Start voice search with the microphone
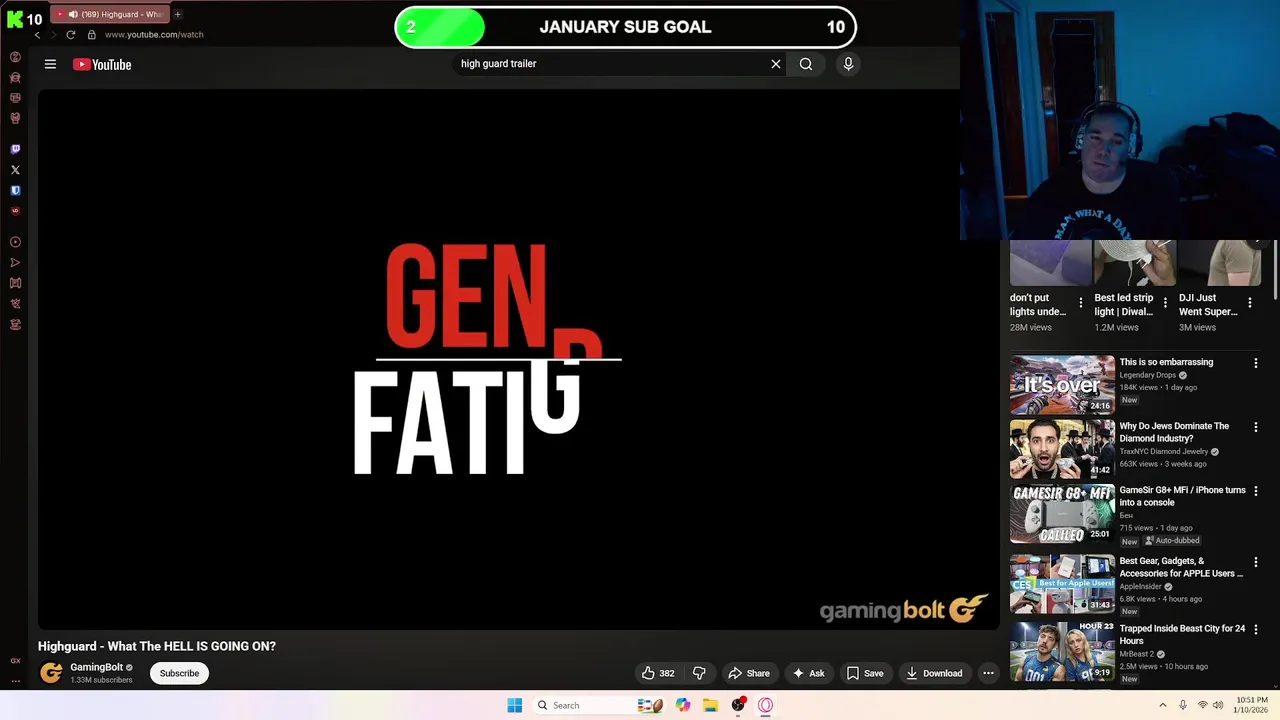 tap(848, 64)
